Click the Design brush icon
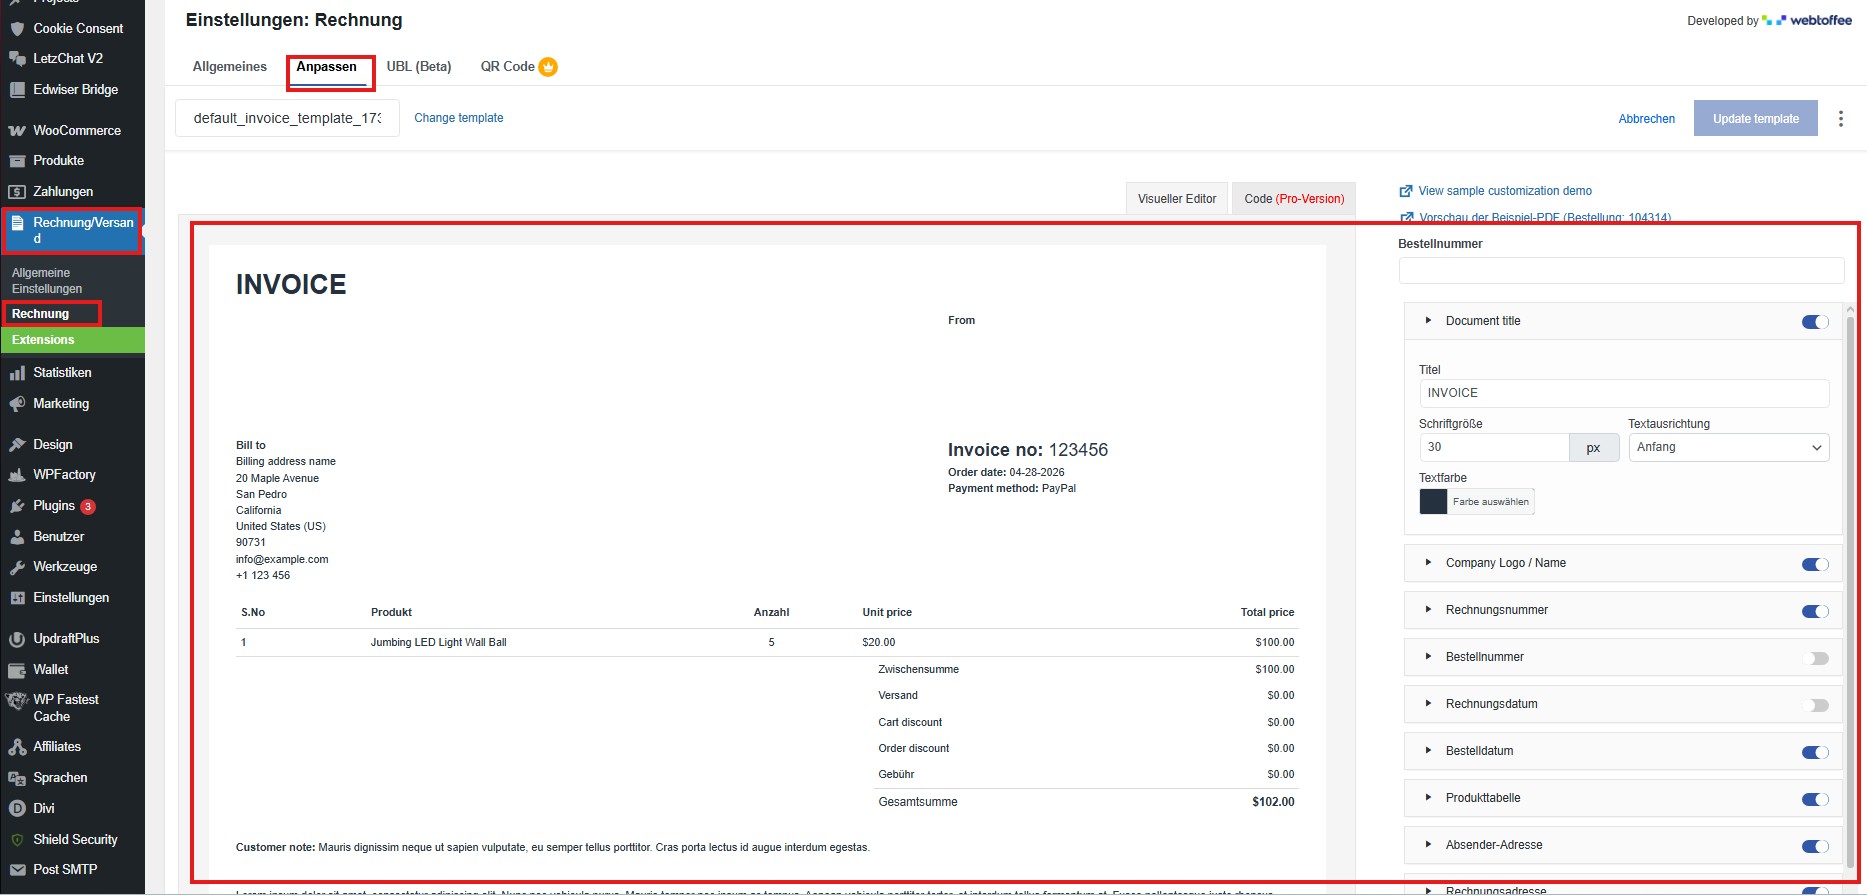 point(17,444)
